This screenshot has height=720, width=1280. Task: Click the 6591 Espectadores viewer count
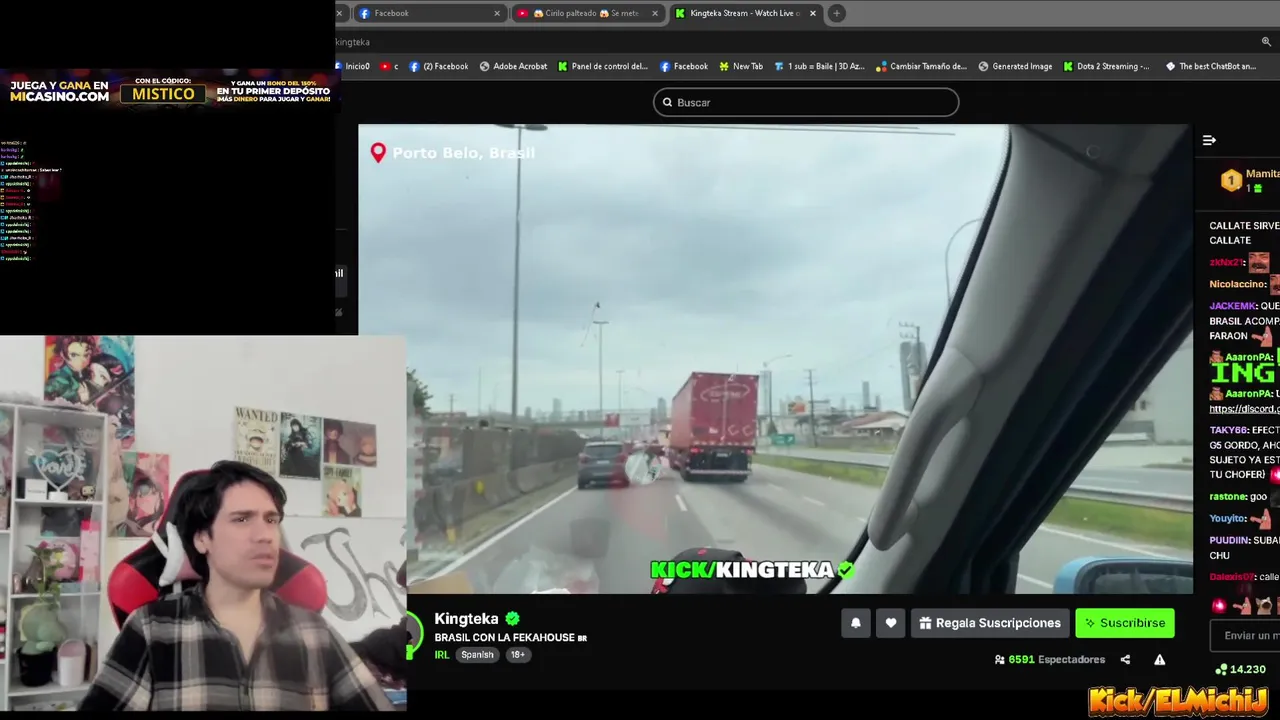pyautogui.click(x=1050, y=659)
